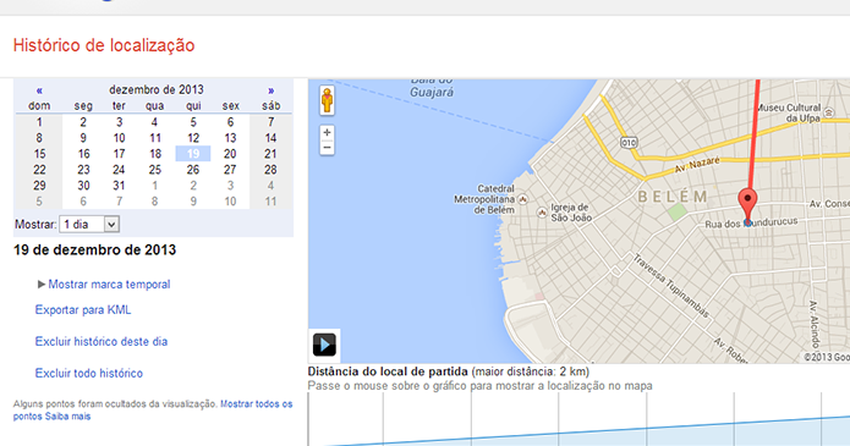The height and width of the screenshot is (446, 850).
Task: Click the Street View pegman icon
Action: (x=327, y=100)
